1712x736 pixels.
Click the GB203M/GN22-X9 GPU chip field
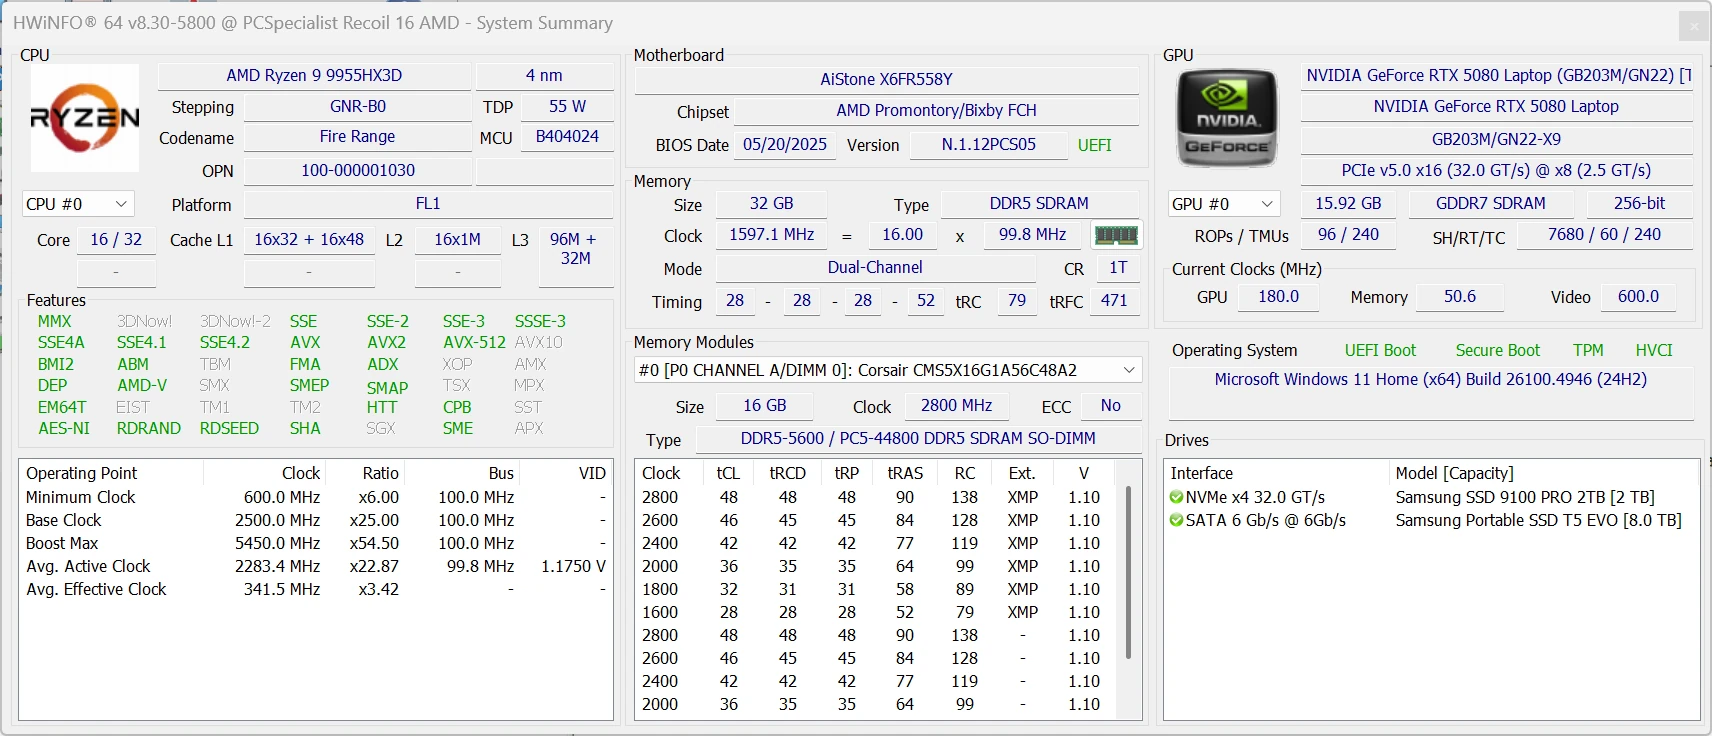[x=1495, y=140]
